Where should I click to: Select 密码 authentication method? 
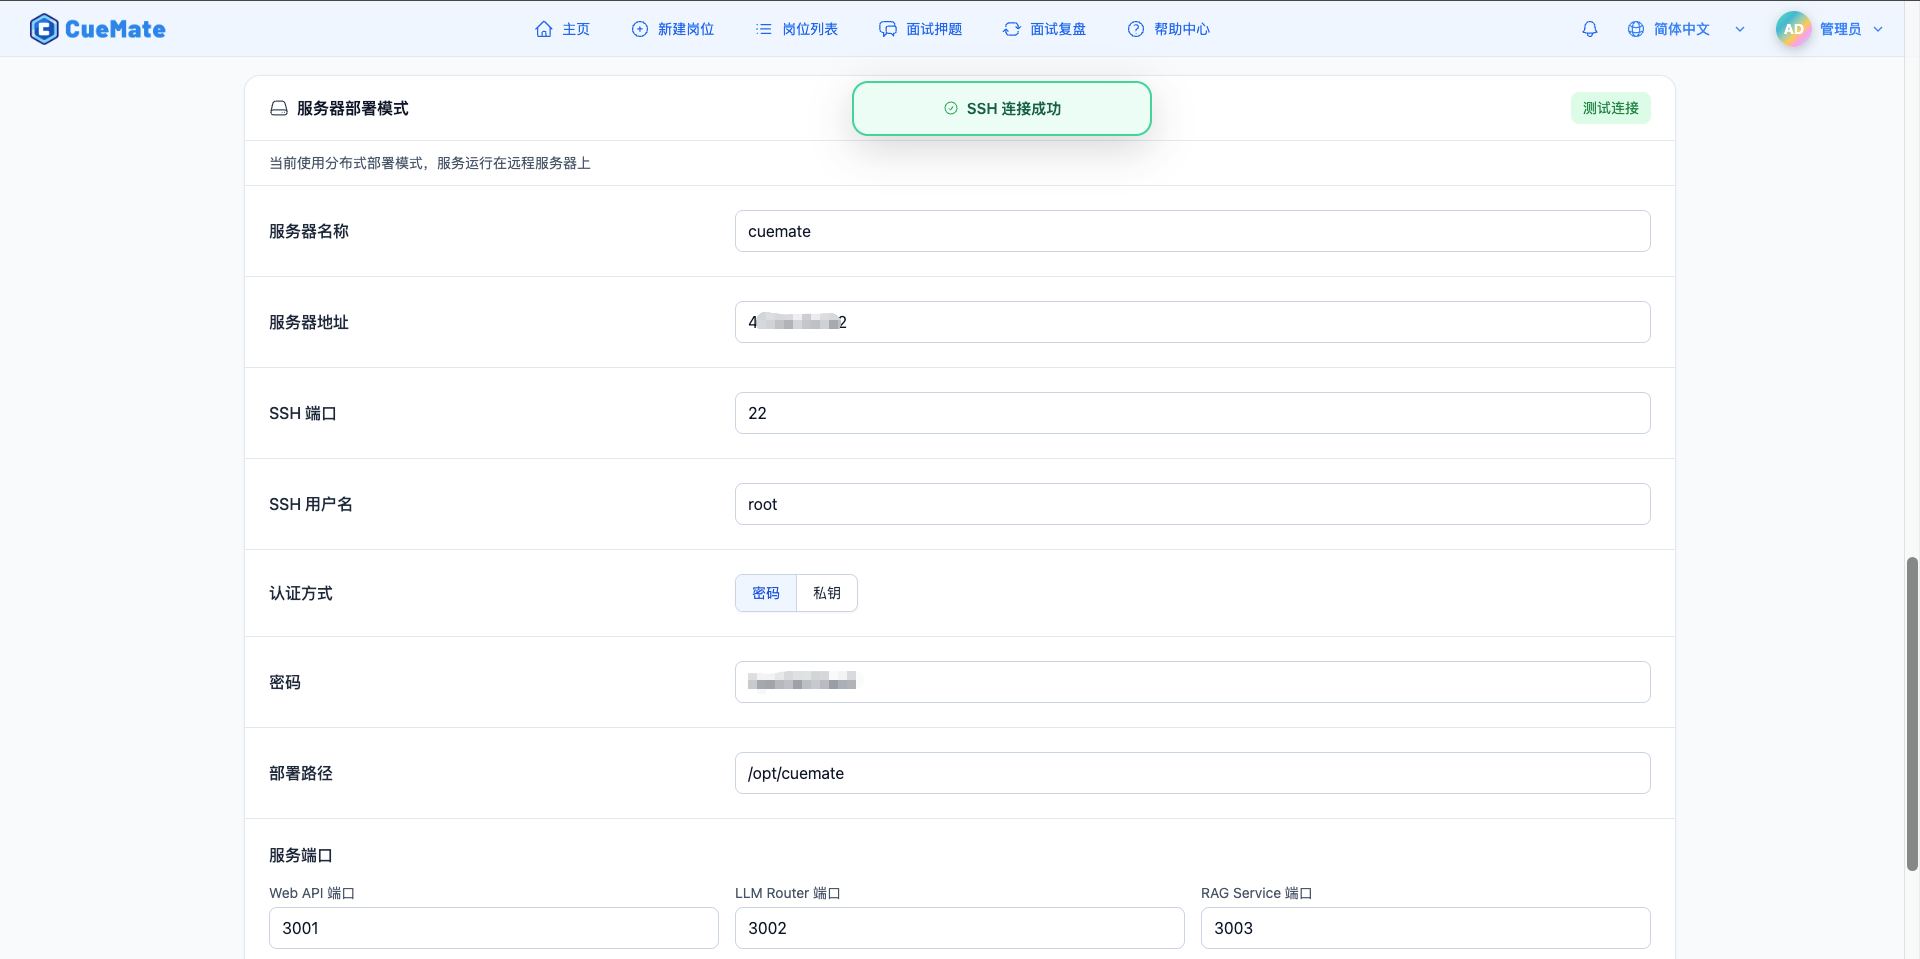click(766, 593)
